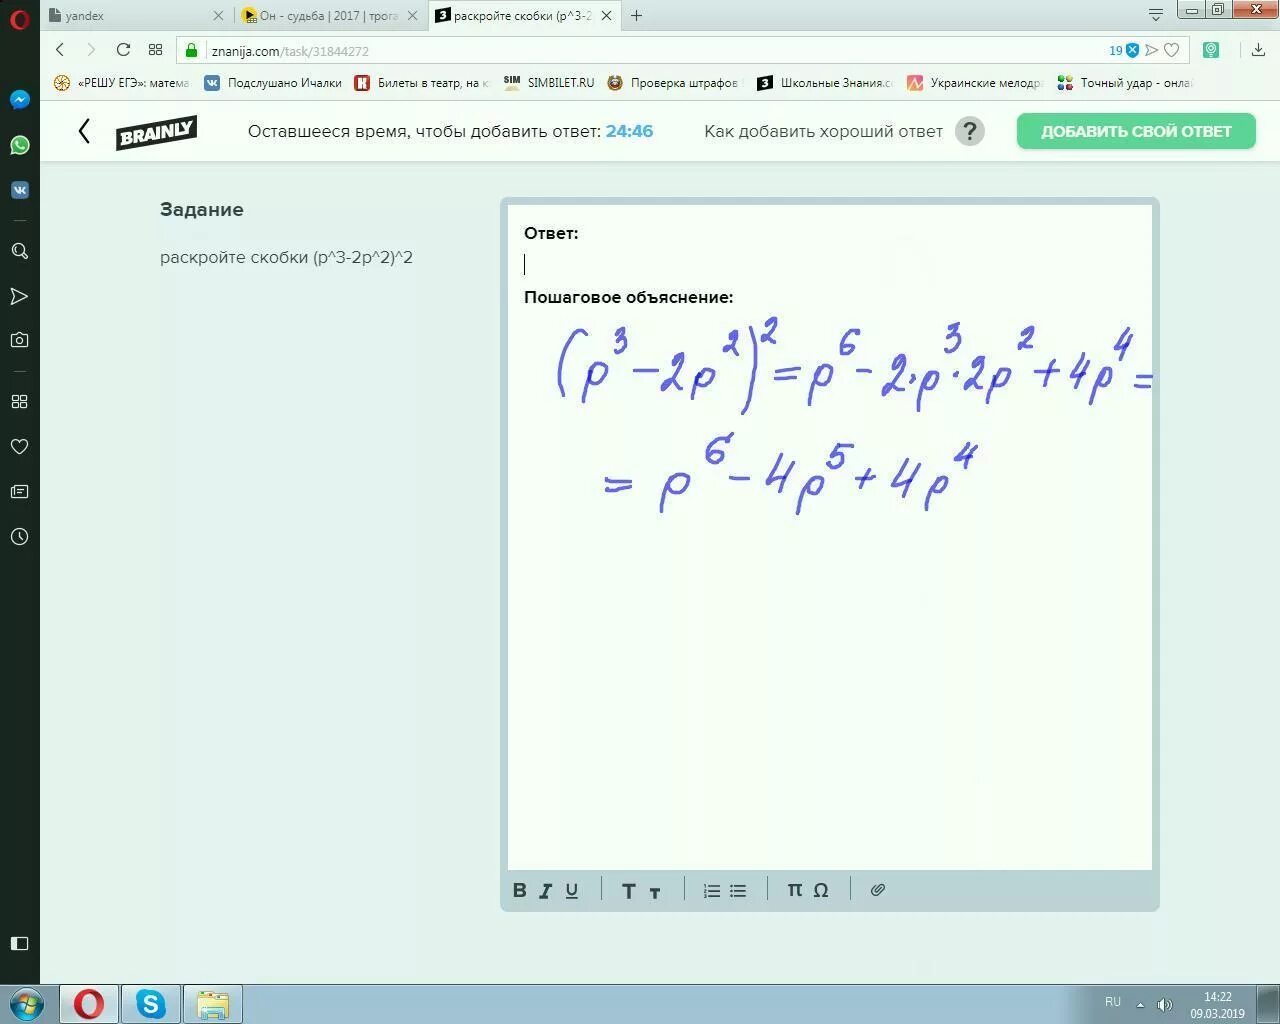Open the 'Проверка штрафов' bookmark

click(x=673, y=83)
